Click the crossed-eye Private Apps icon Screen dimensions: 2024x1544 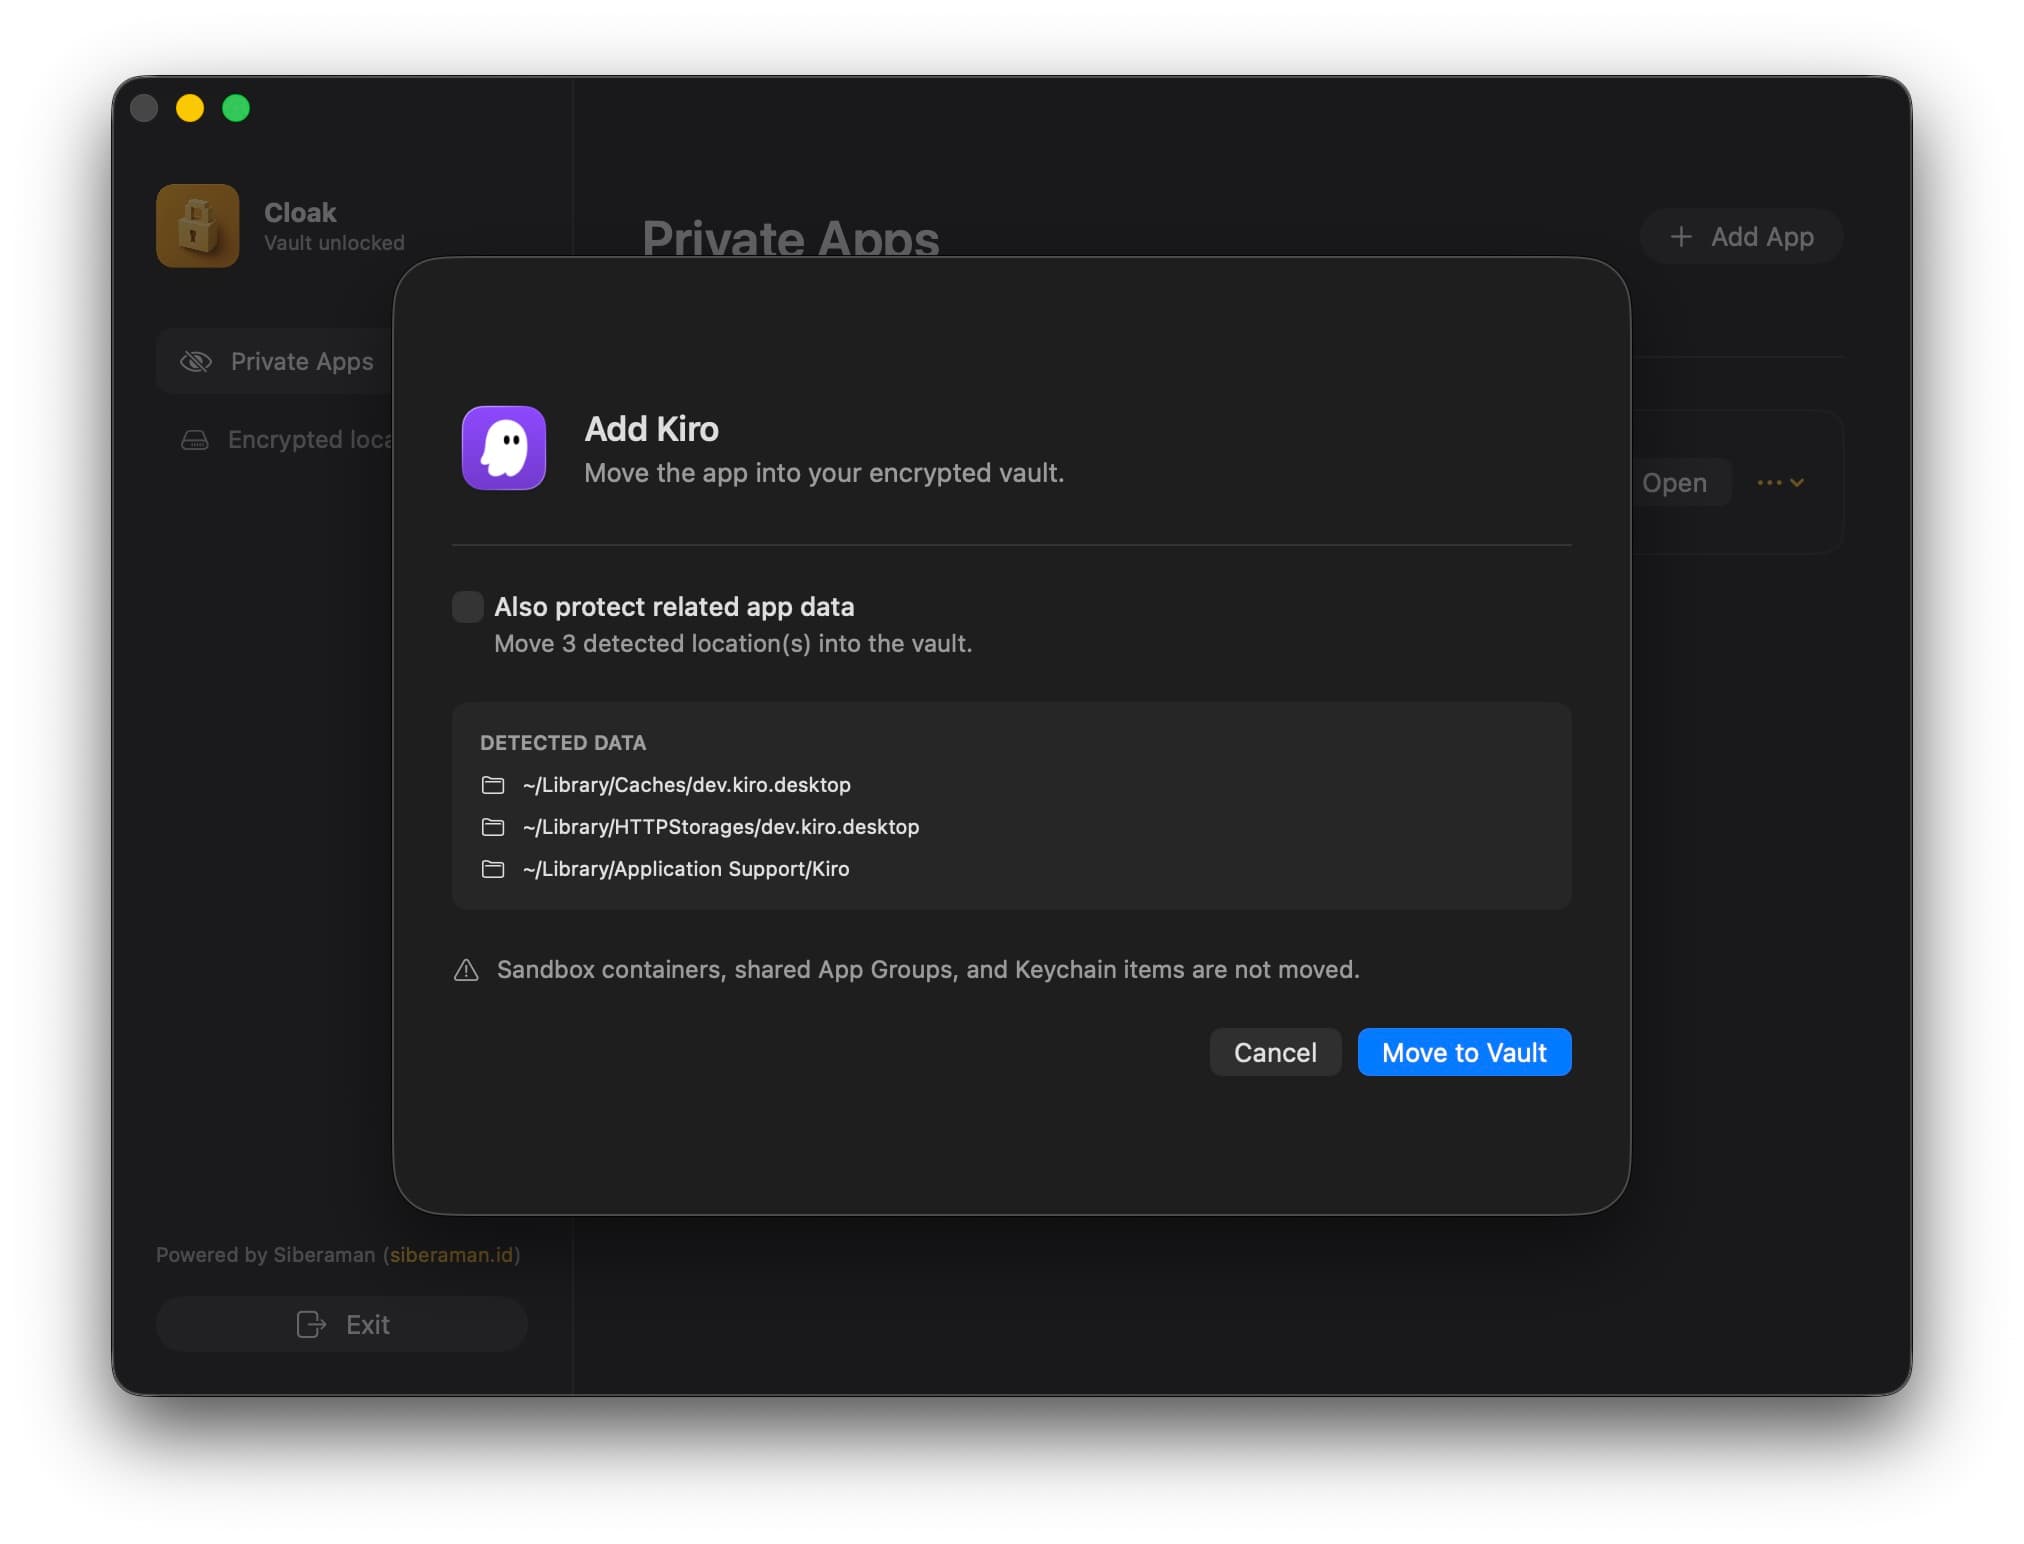click(x=196, y=361)
